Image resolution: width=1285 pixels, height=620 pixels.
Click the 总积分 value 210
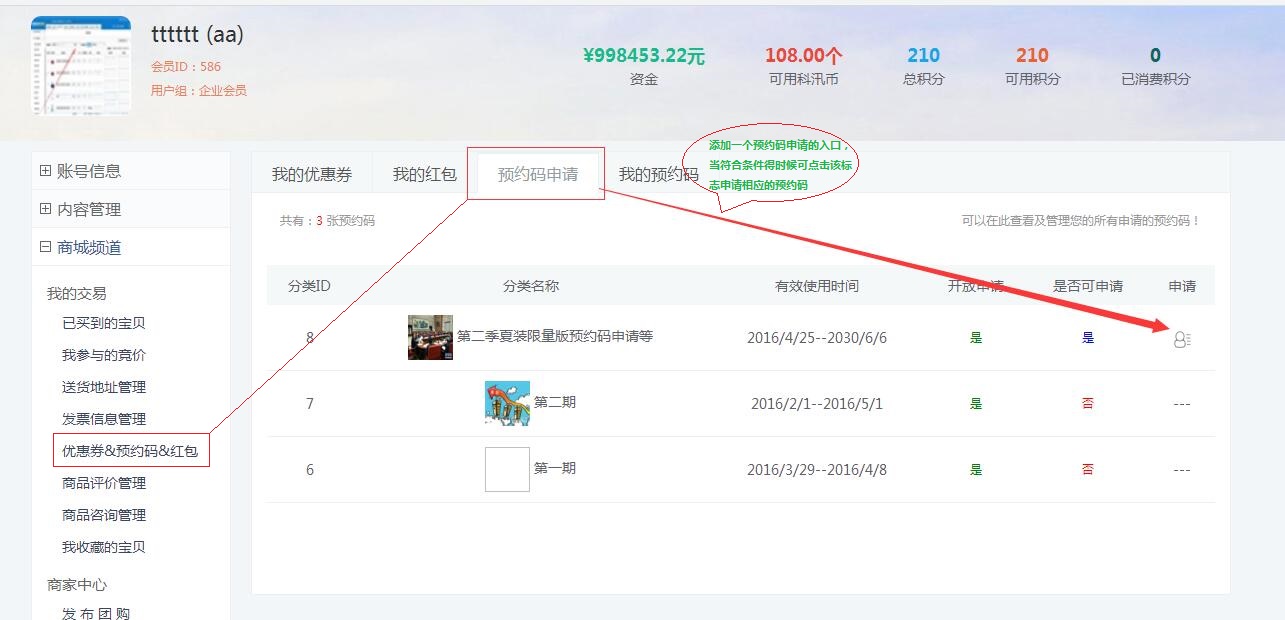(923, 55)
